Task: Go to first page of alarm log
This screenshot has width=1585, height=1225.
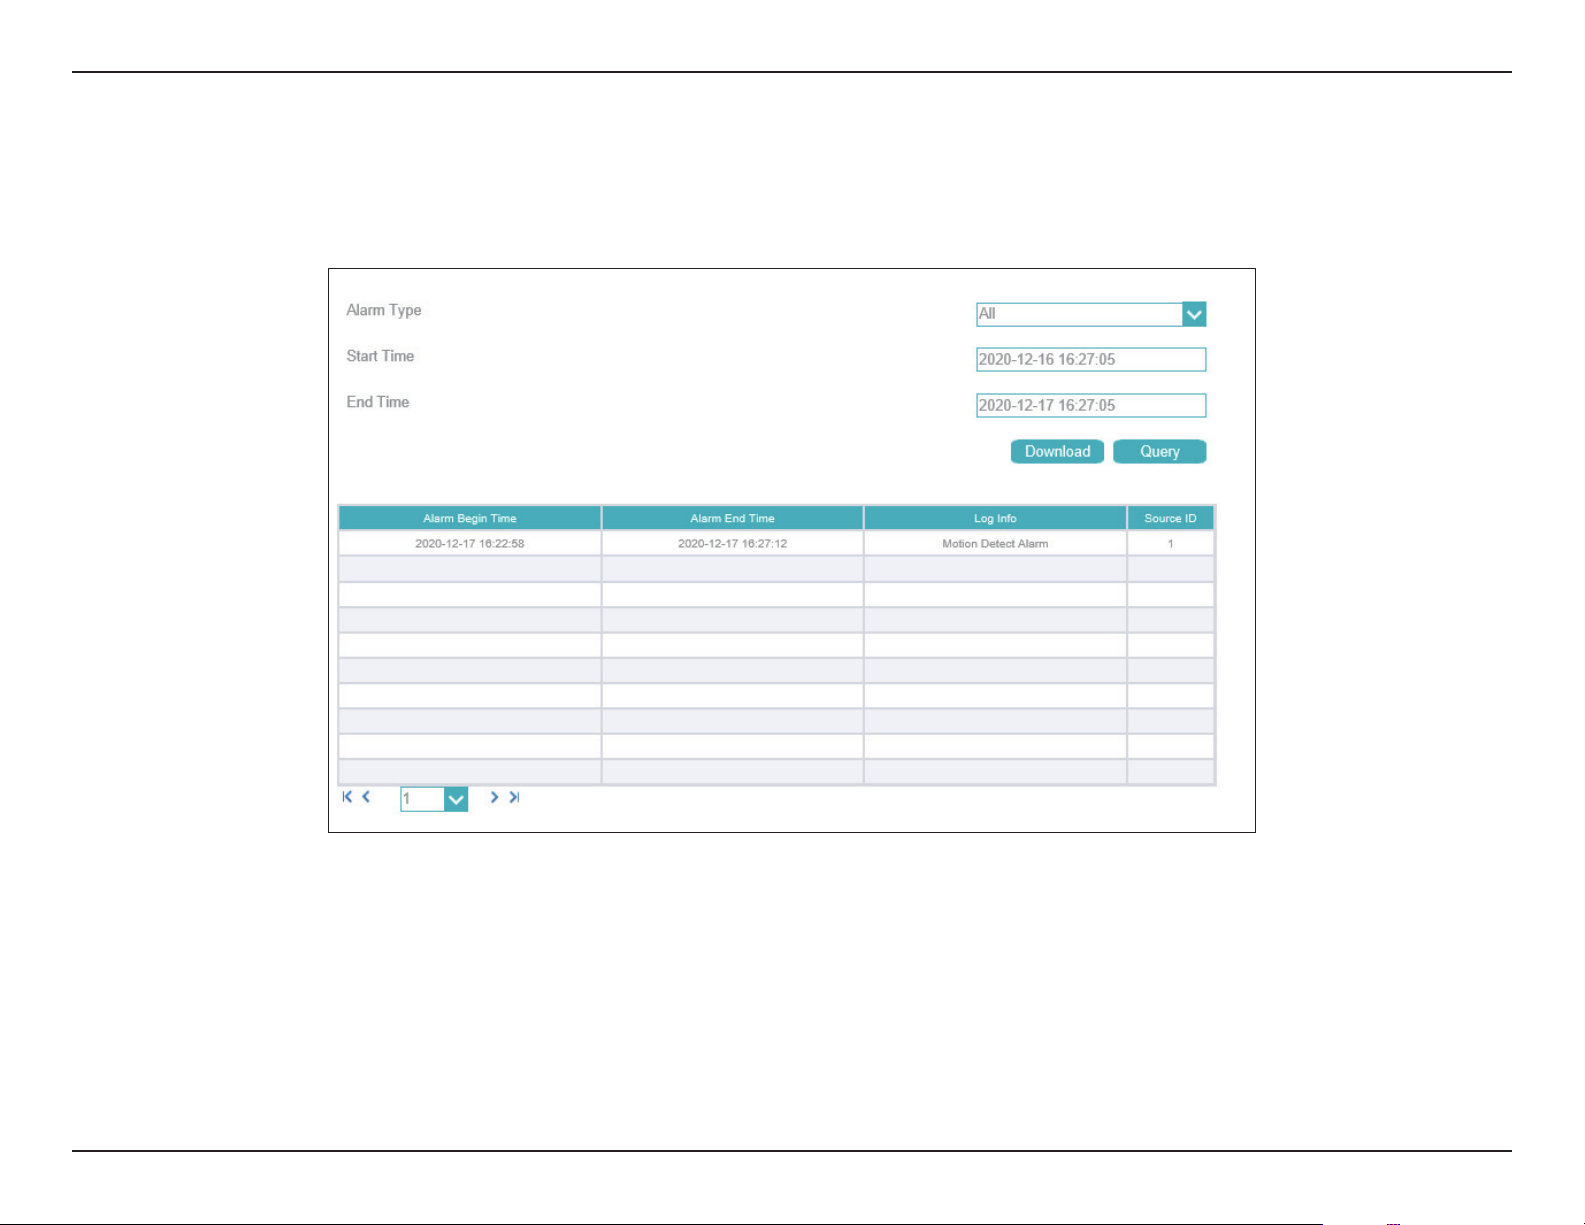Action: point(347,797)
